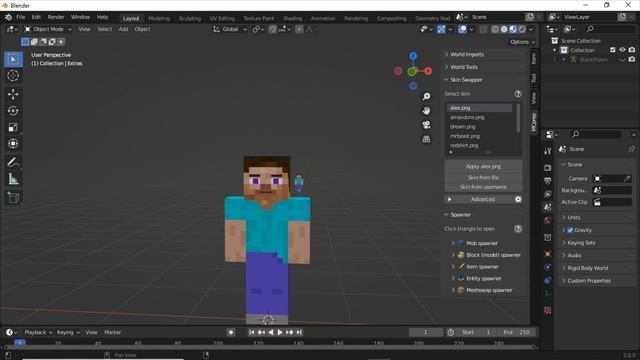This screenshot has height=360, width=640.
Task: Toggle timeline auto keying record button
Action: coord(231,333)
